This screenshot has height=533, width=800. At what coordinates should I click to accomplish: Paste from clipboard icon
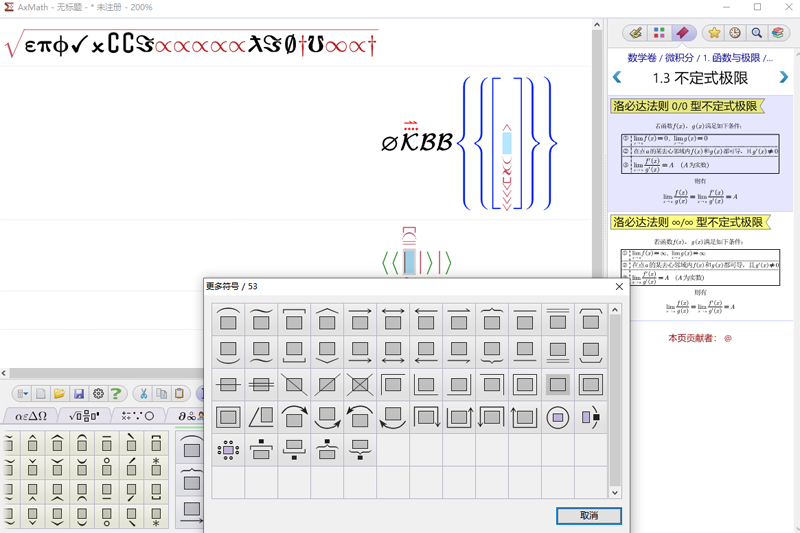point(180,394)
